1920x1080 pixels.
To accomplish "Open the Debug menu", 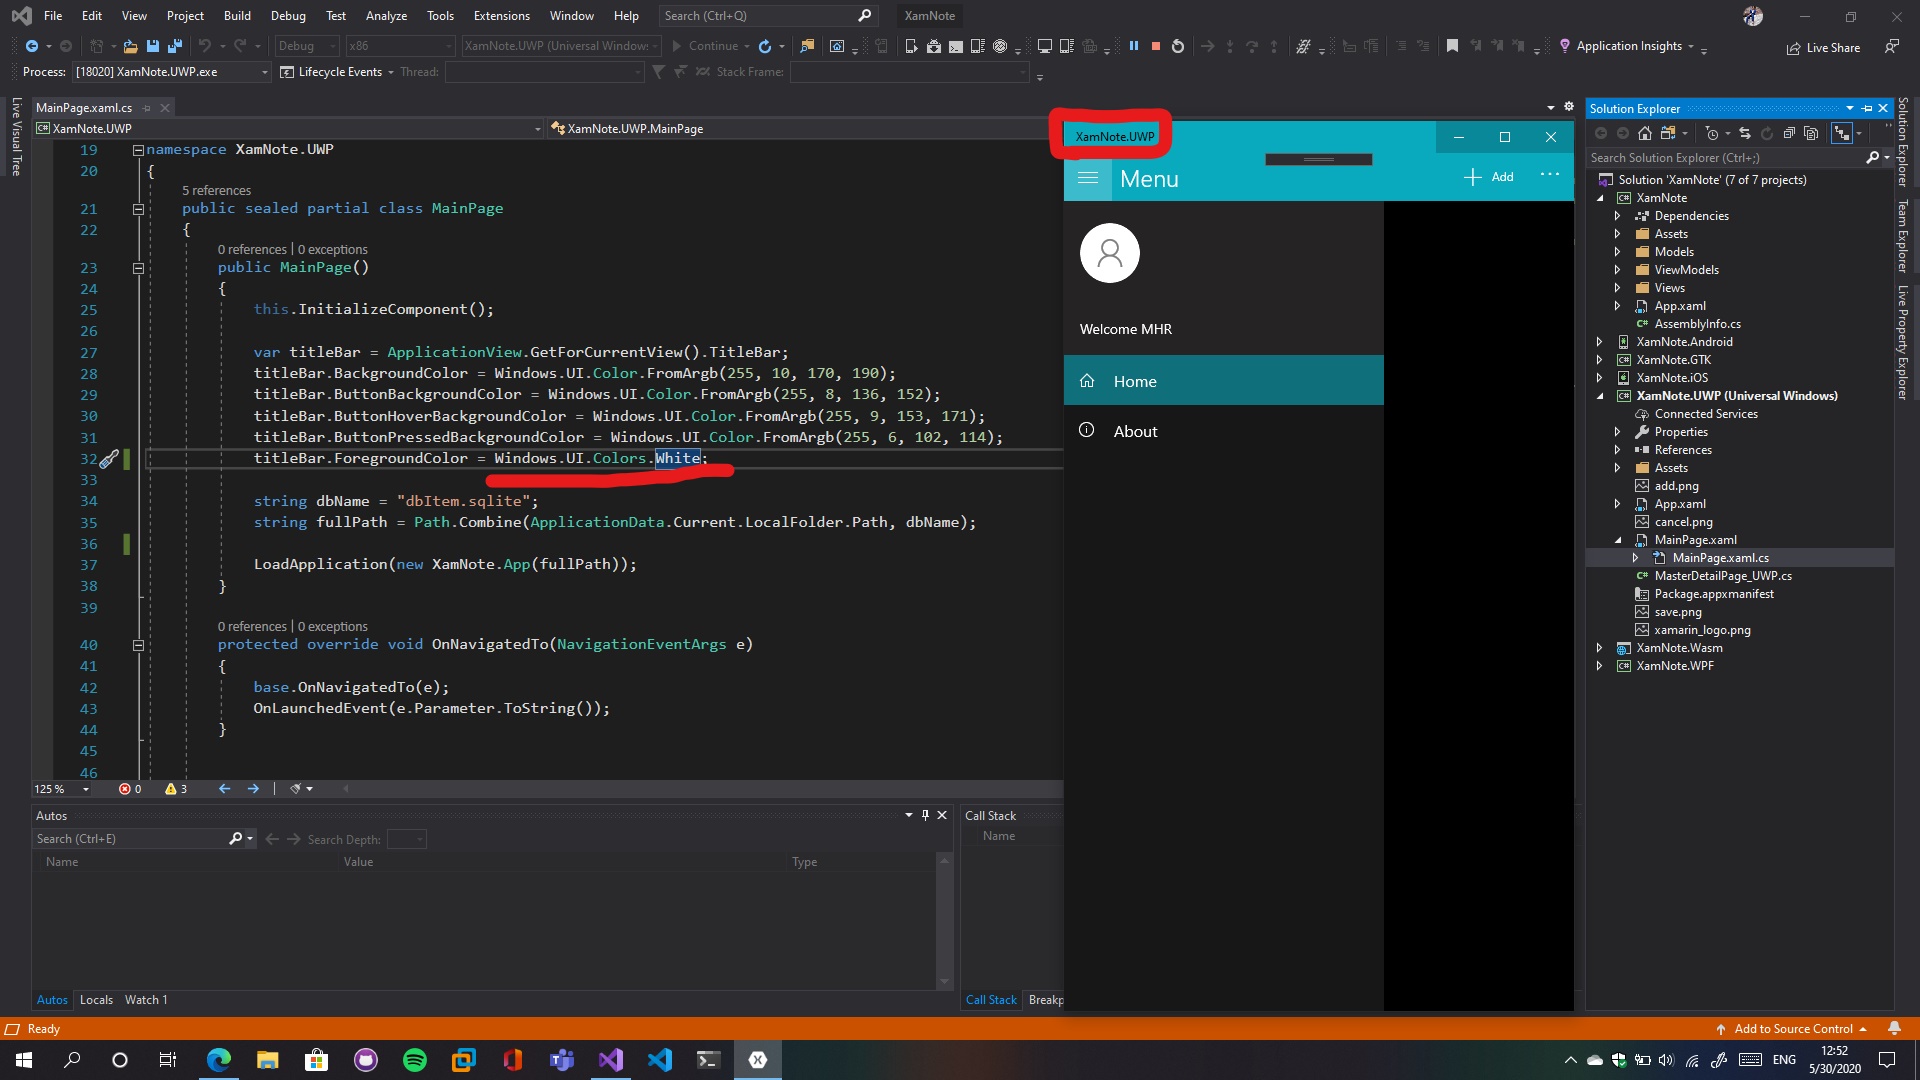I will (288, 15).
